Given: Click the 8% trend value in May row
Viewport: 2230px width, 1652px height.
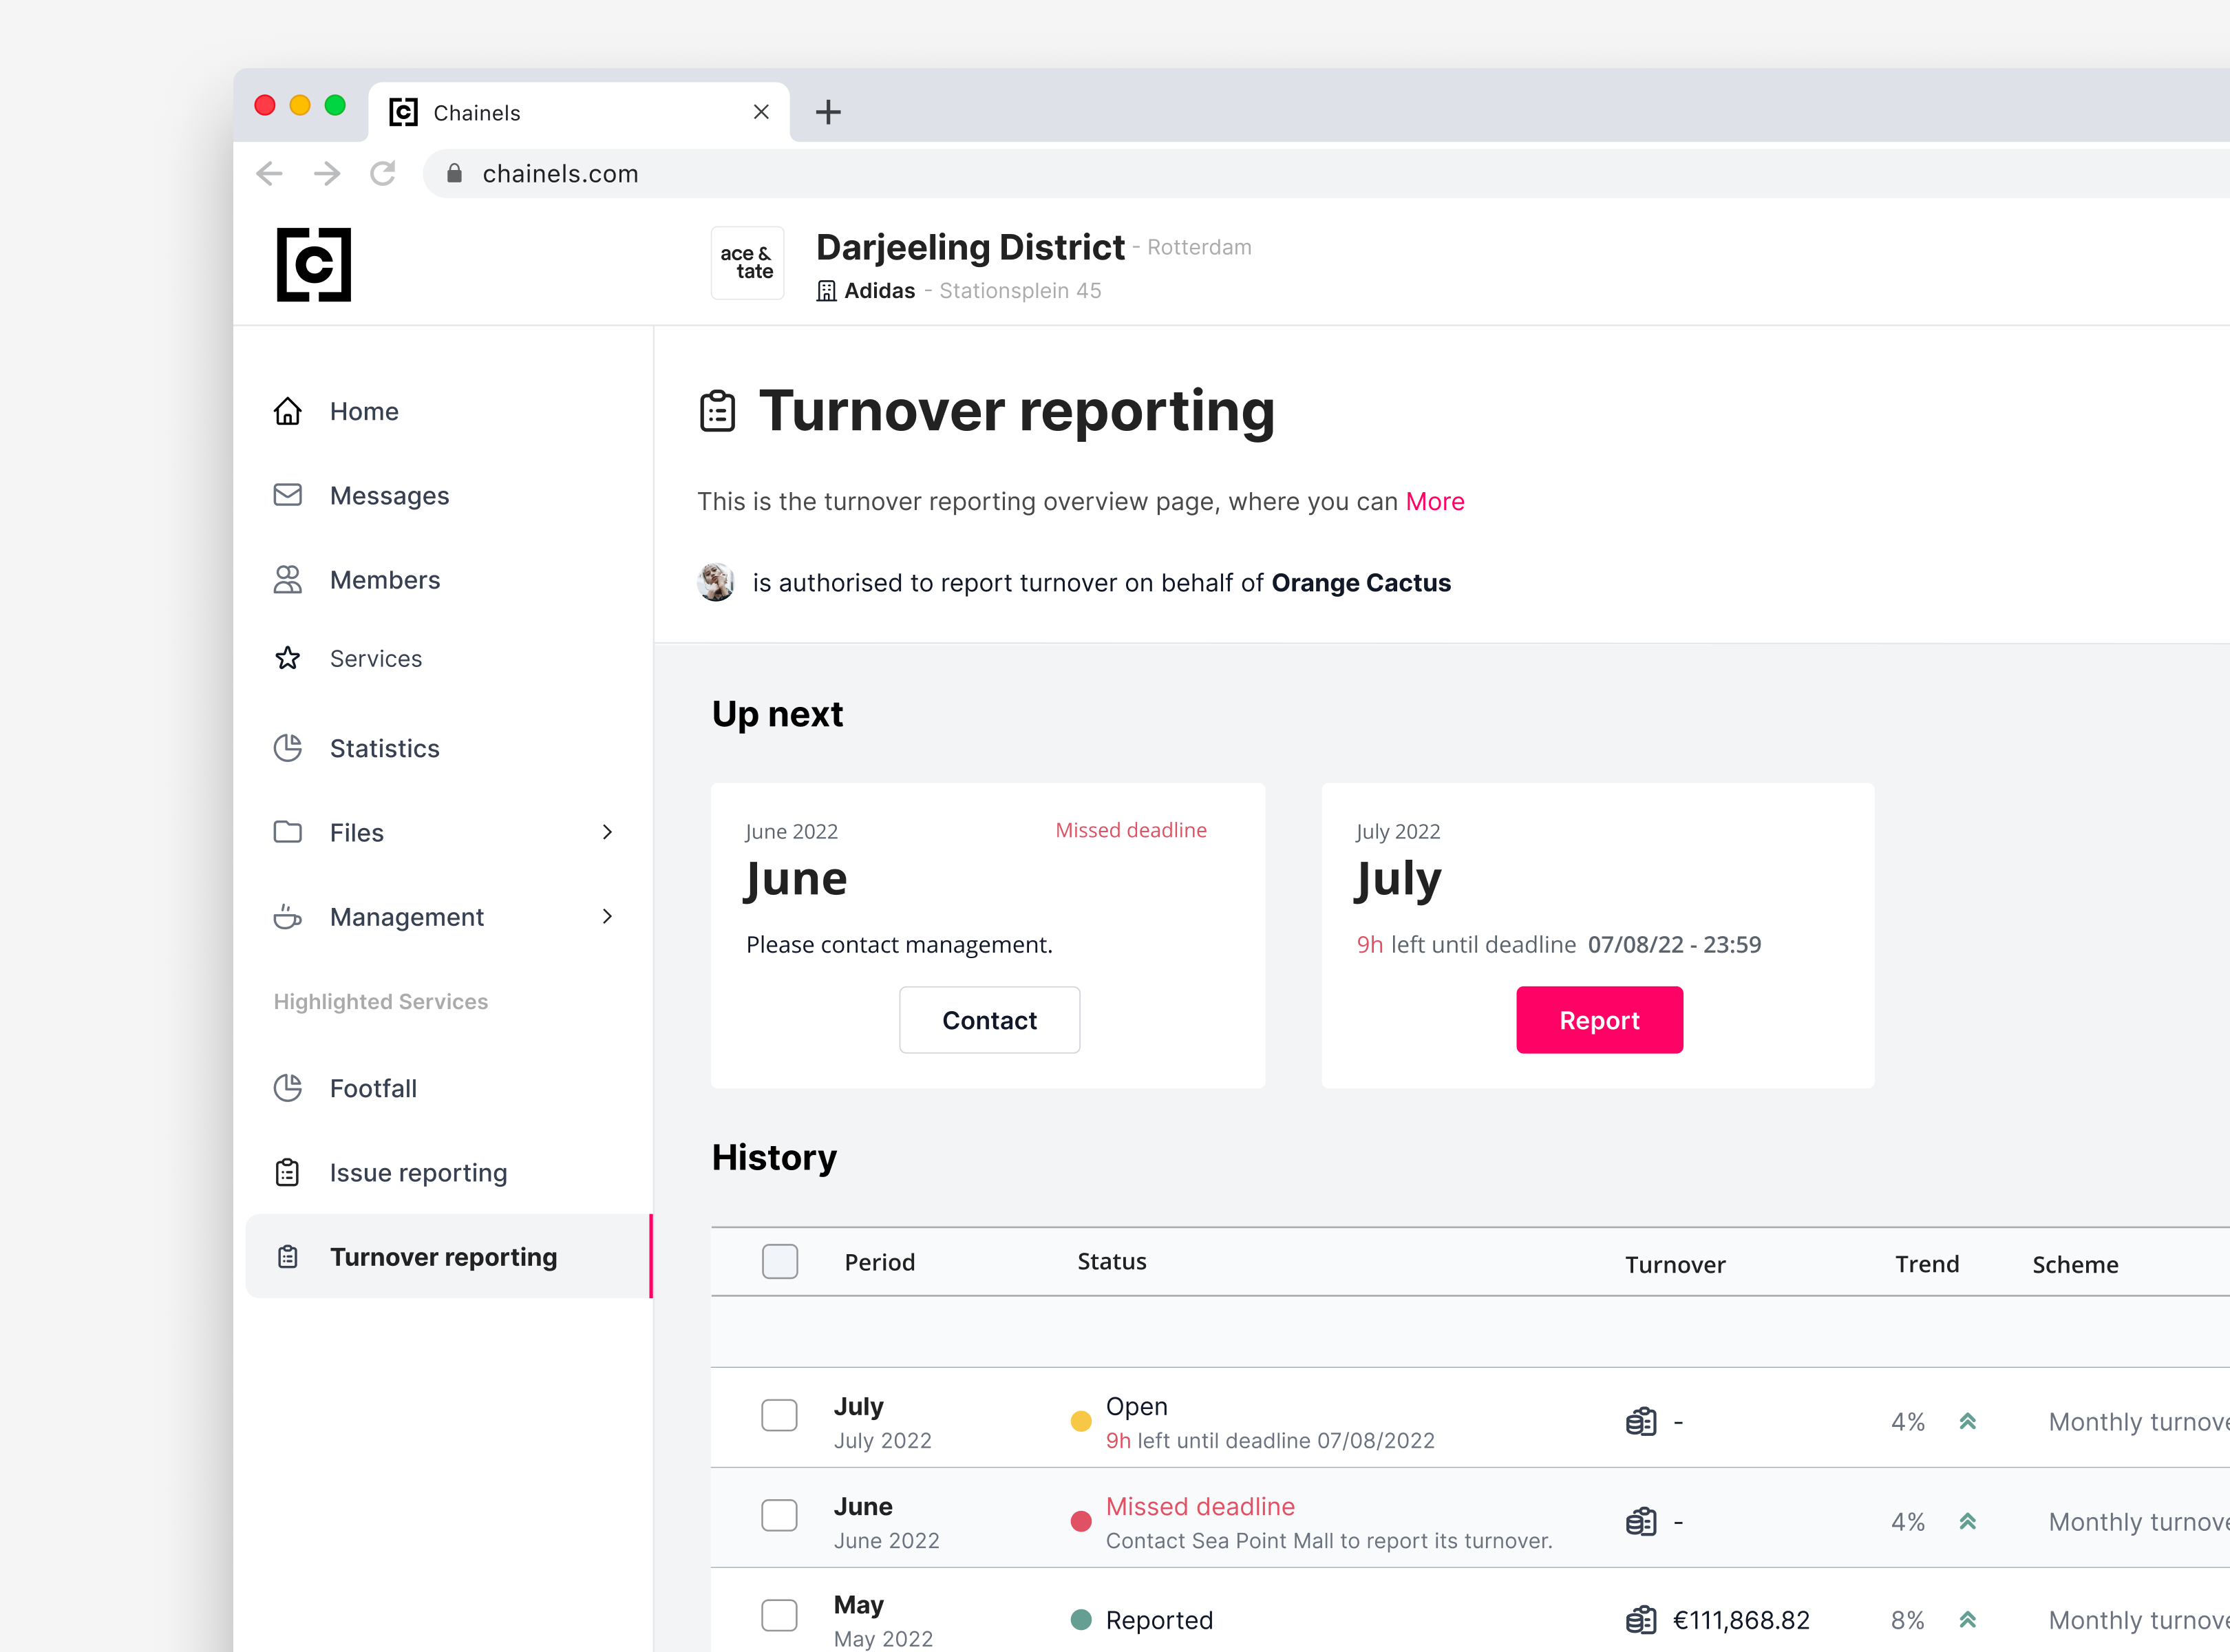Looking at the screenshot, I should (x=1907, y=1620).
